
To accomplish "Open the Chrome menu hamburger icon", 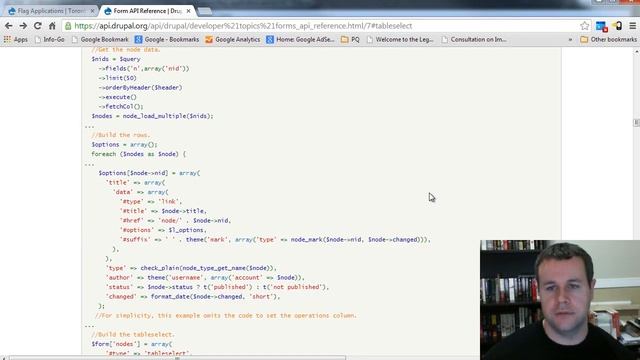I will pyautogui.click(x=633, y=26).
